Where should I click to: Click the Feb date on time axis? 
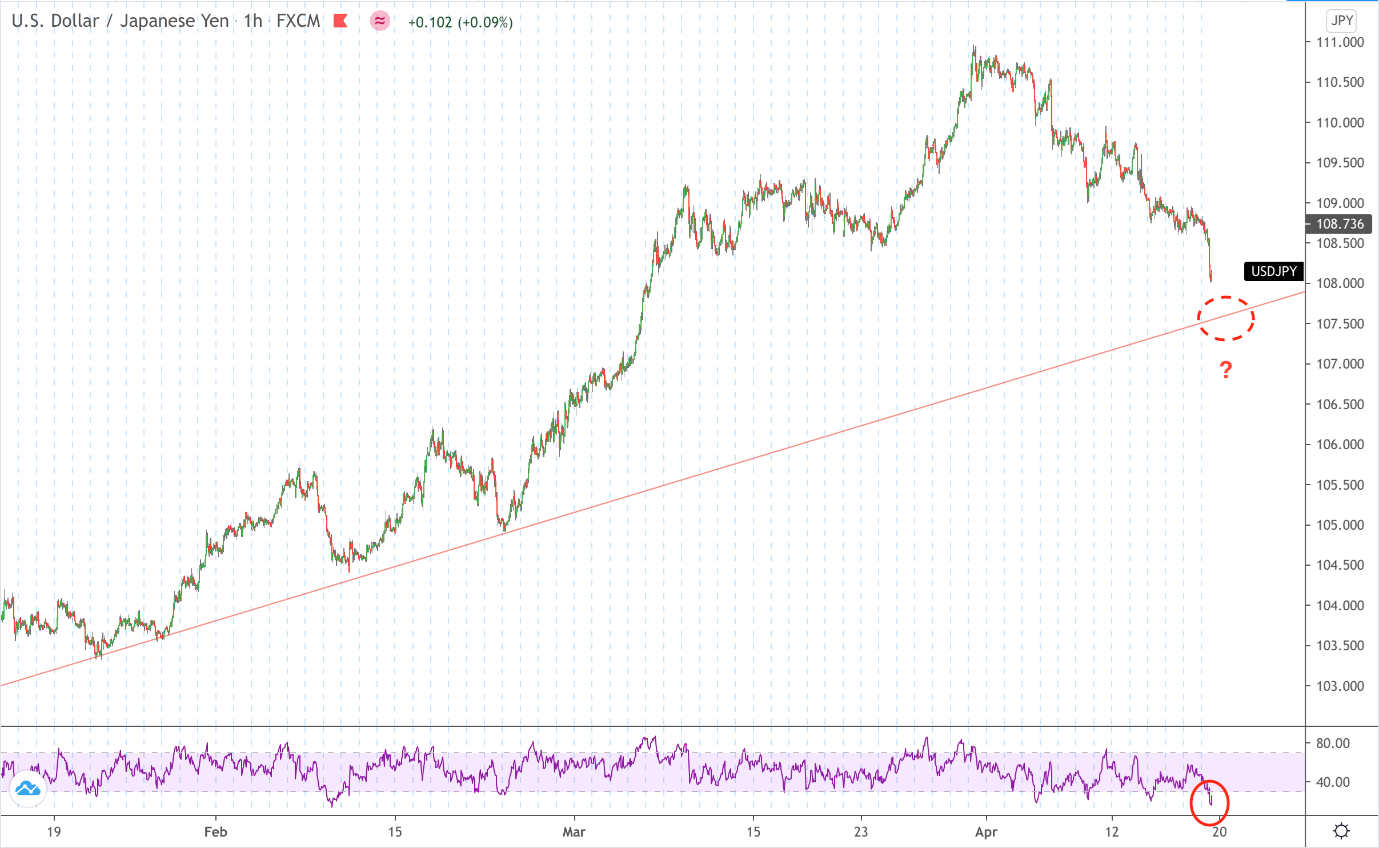point(215,831)
